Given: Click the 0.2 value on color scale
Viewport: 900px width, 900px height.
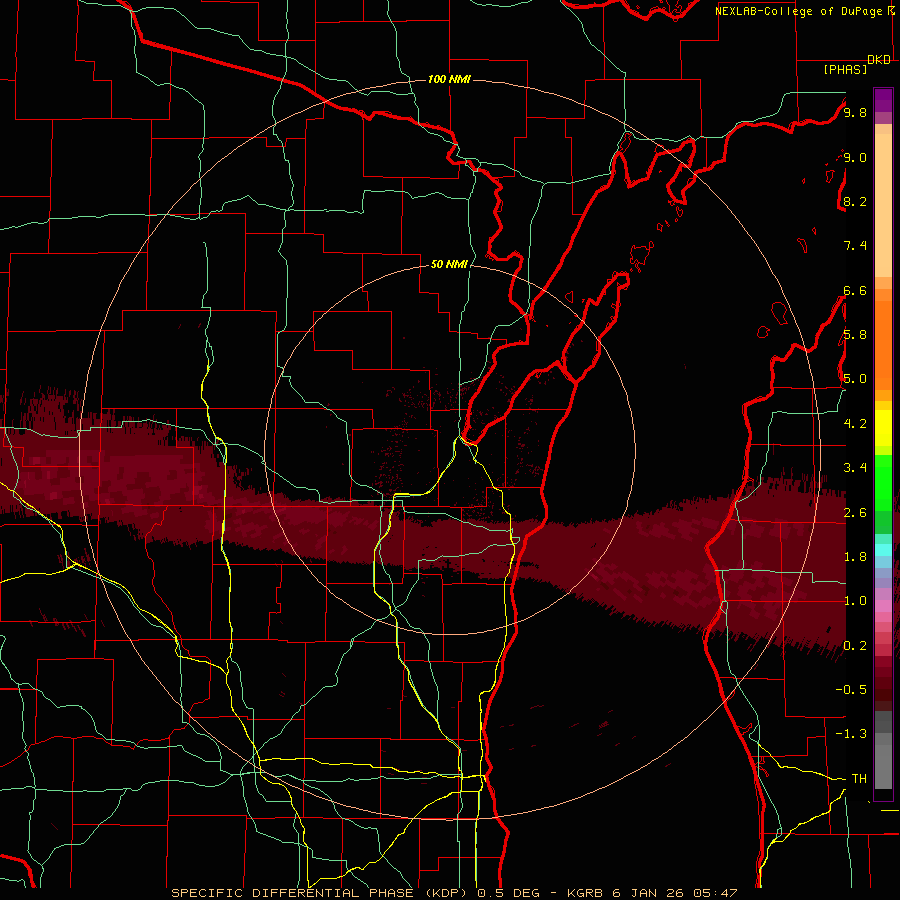Looking at the screenshot, I should [x=855, y=646].
